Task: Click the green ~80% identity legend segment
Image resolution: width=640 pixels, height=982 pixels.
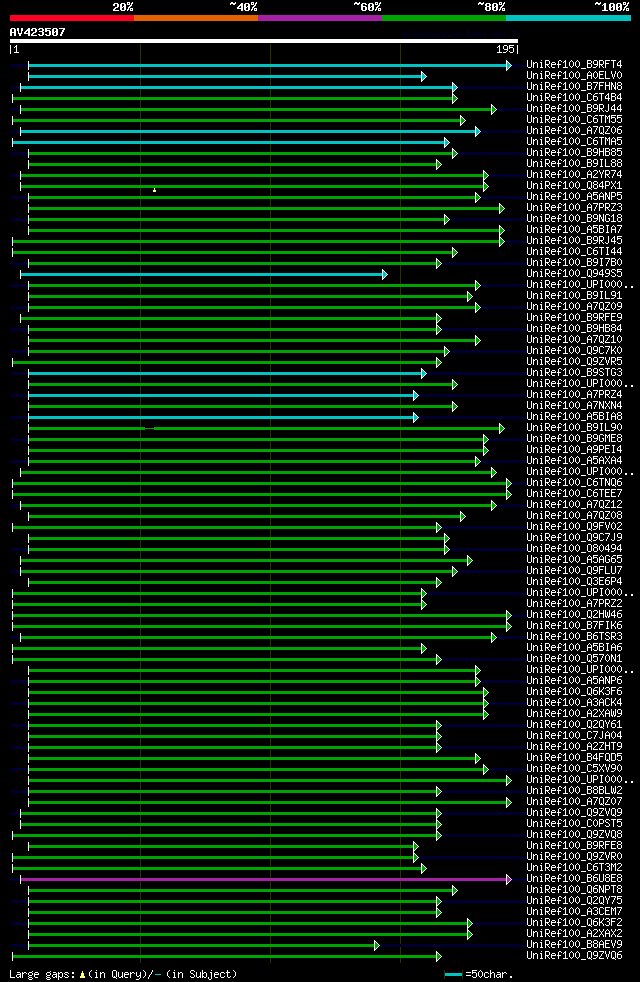Action: (444, 18)
